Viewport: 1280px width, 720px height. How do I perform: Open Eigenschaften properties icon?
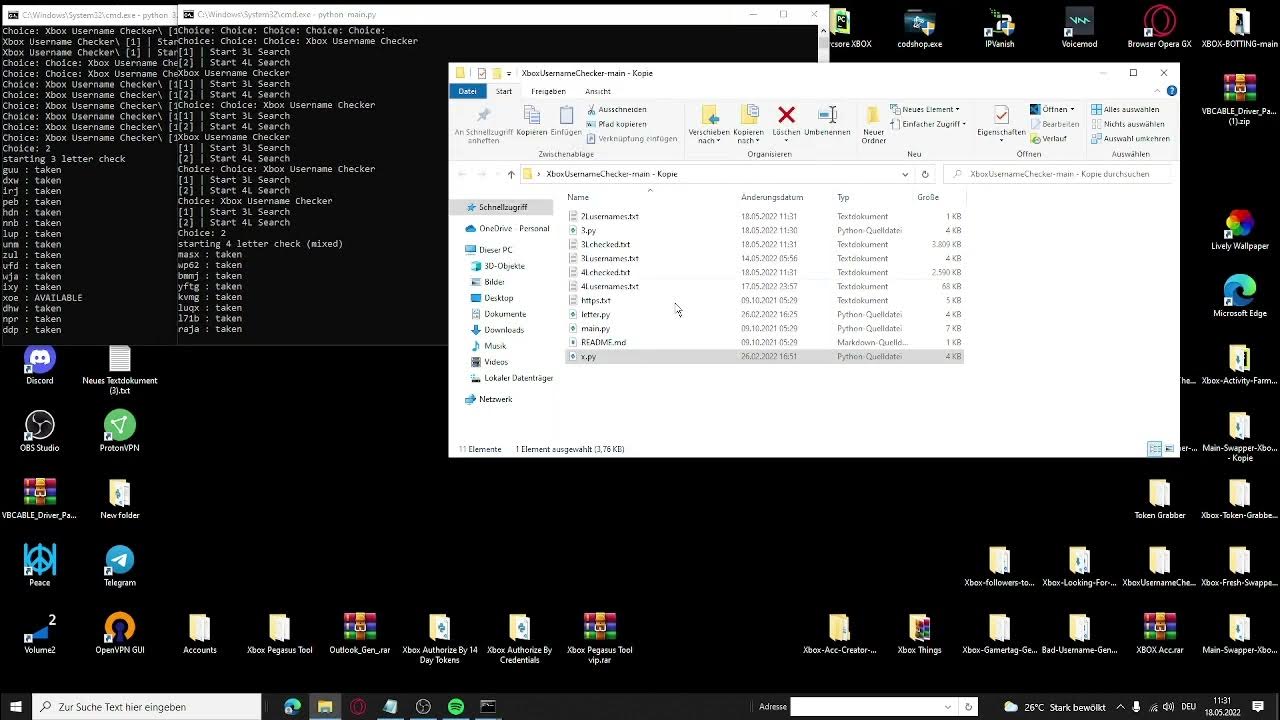1001,114
